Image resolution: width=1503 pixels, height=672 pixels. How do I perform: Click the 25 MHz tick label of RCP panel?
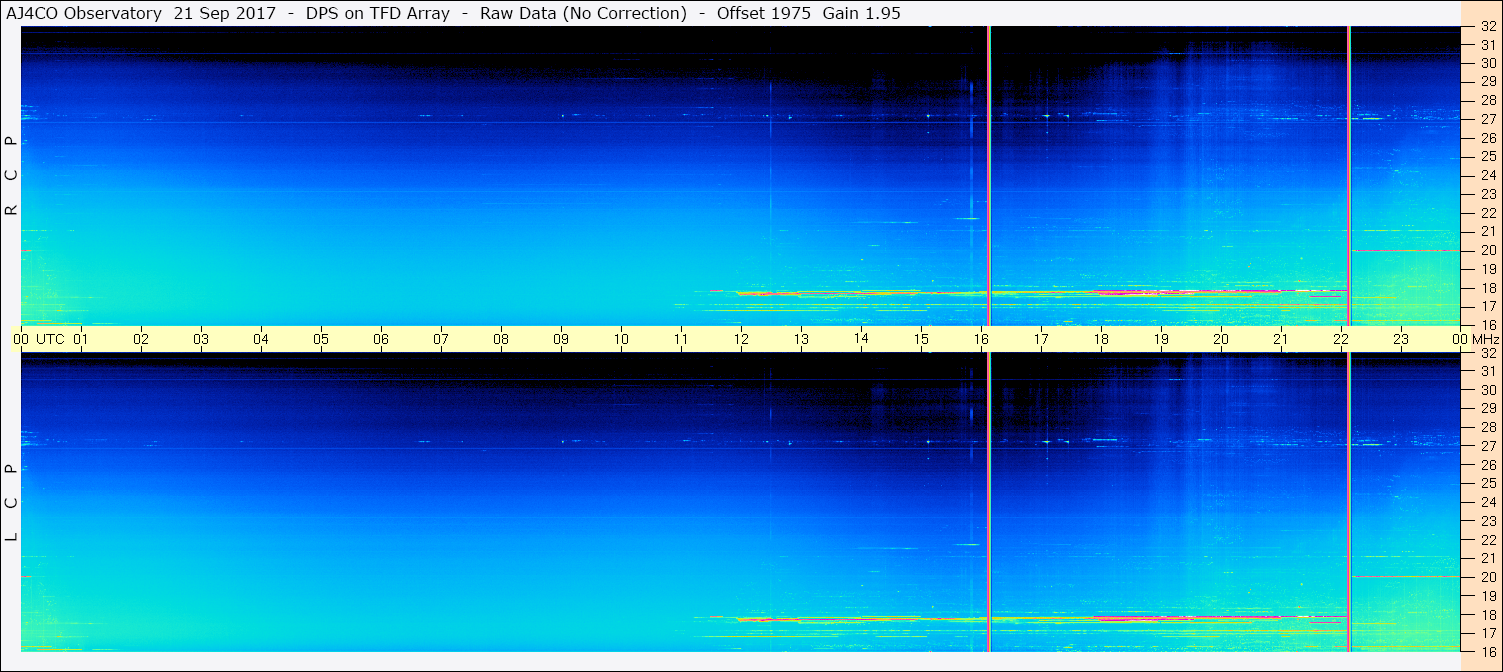tap(1488, 157)
